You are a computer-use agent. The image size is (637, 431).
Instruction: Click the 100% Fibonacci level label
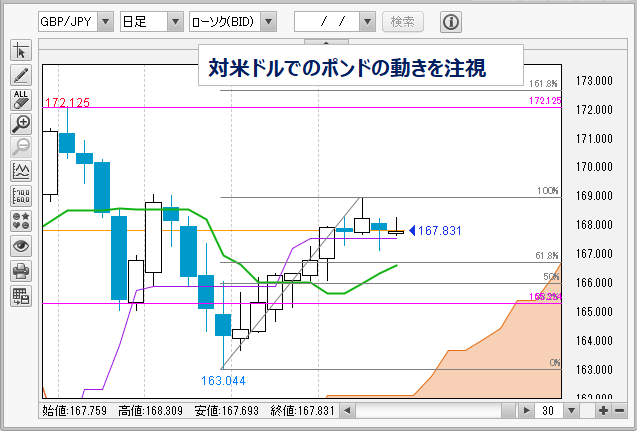(547, 191)
